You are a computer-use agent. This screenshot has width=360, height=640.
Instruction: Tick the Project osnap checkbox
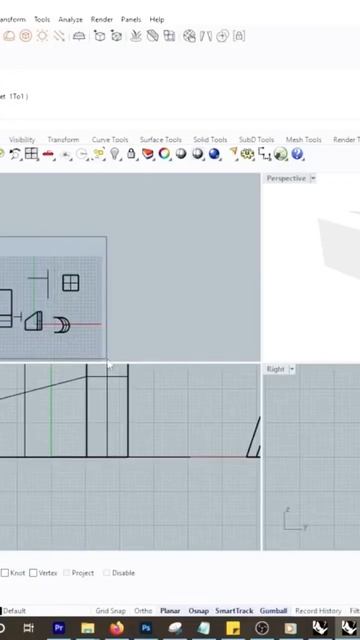(67, 573)
